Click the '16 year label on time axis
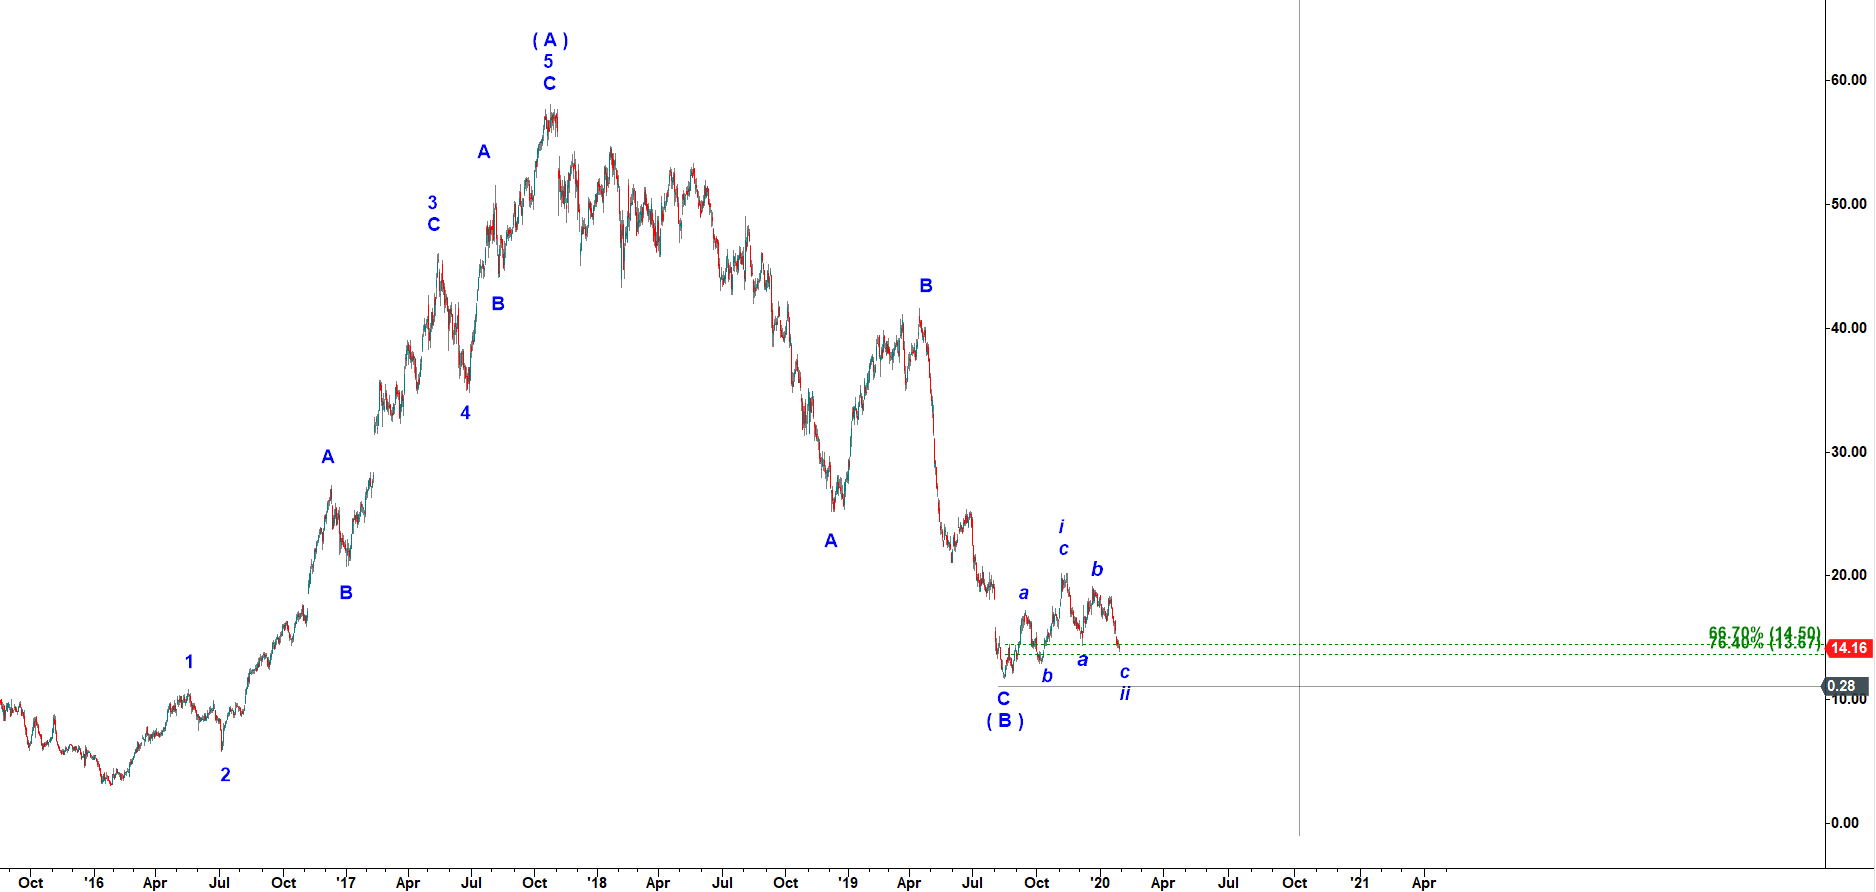Viewport: 1876px width, 892px height. (93, 882)
